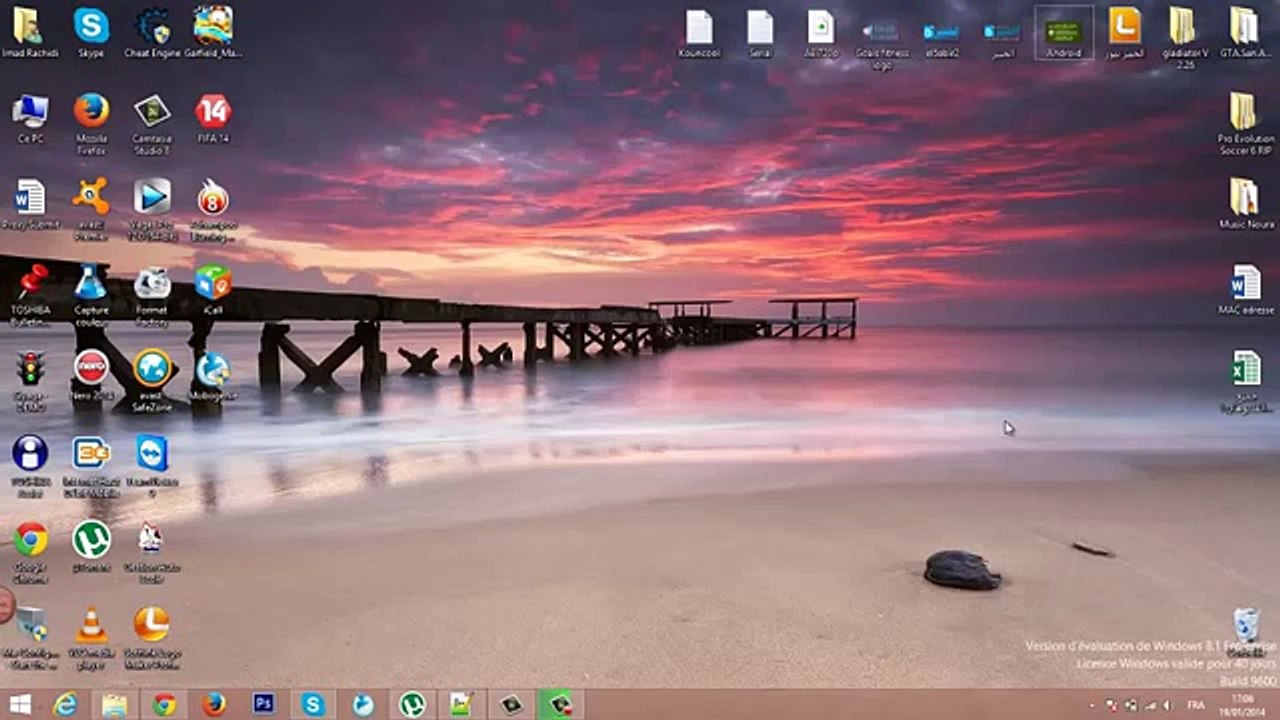The image size is (1280, 720).
Task: Click the Cheat Engine desktop icon
Action: coord(152,27)
